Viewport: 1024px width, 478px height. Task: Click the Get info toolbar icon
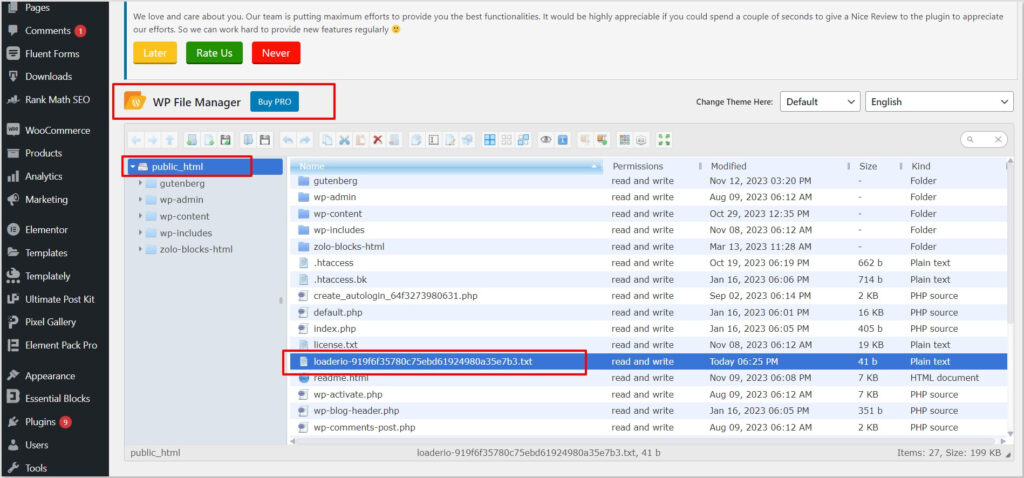coord(562,140)
